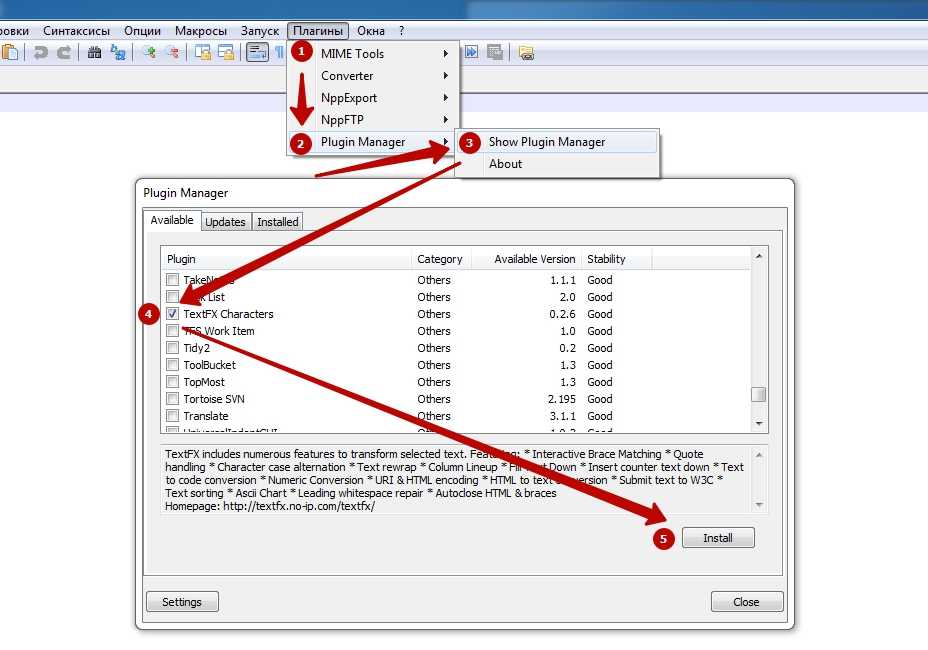Screen dimensions: 928x650
Task: Click the synchronize vertical scrolling icon
Action: click(203, 53)
